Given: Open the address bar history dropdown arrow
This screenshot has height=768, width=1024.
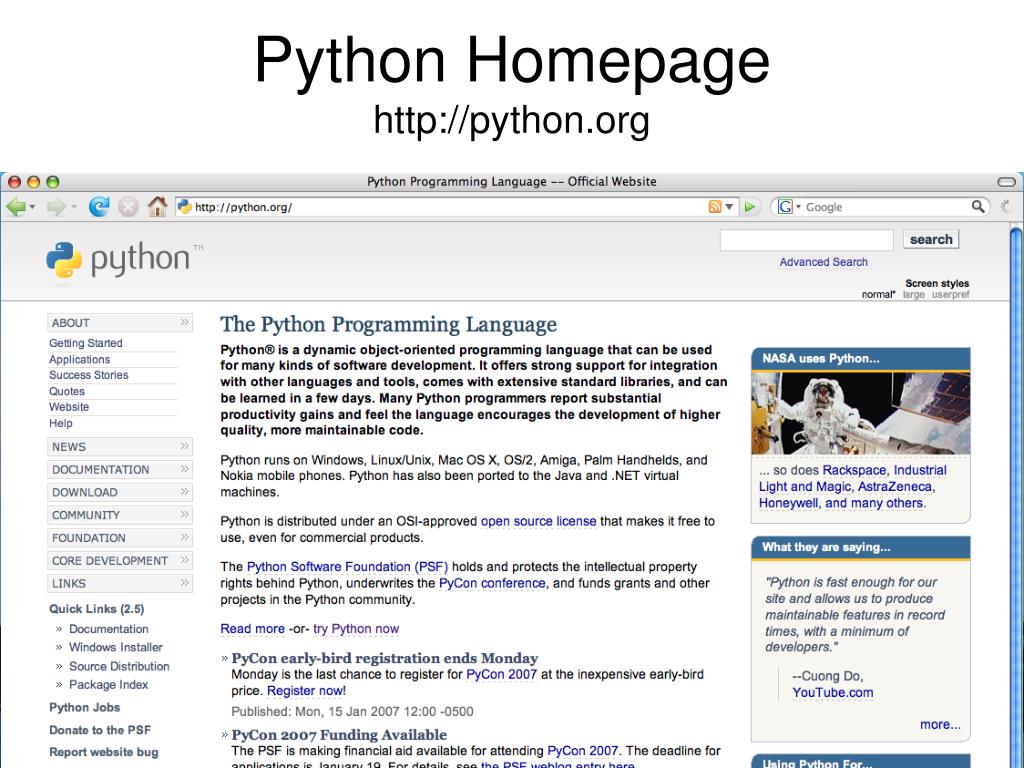Looking at the screenshot, I should click(x=729, y=207).
